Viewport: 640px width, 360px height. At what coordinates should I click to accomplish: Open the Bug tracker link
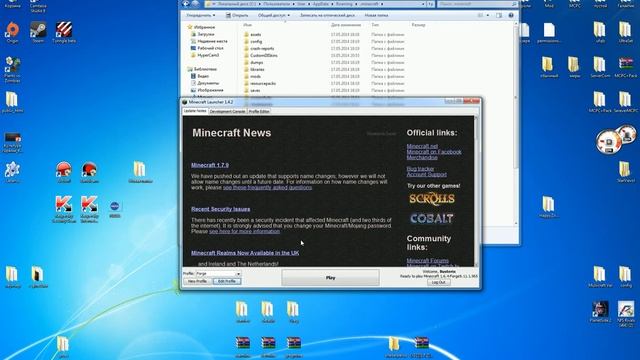tap(420, 169)
